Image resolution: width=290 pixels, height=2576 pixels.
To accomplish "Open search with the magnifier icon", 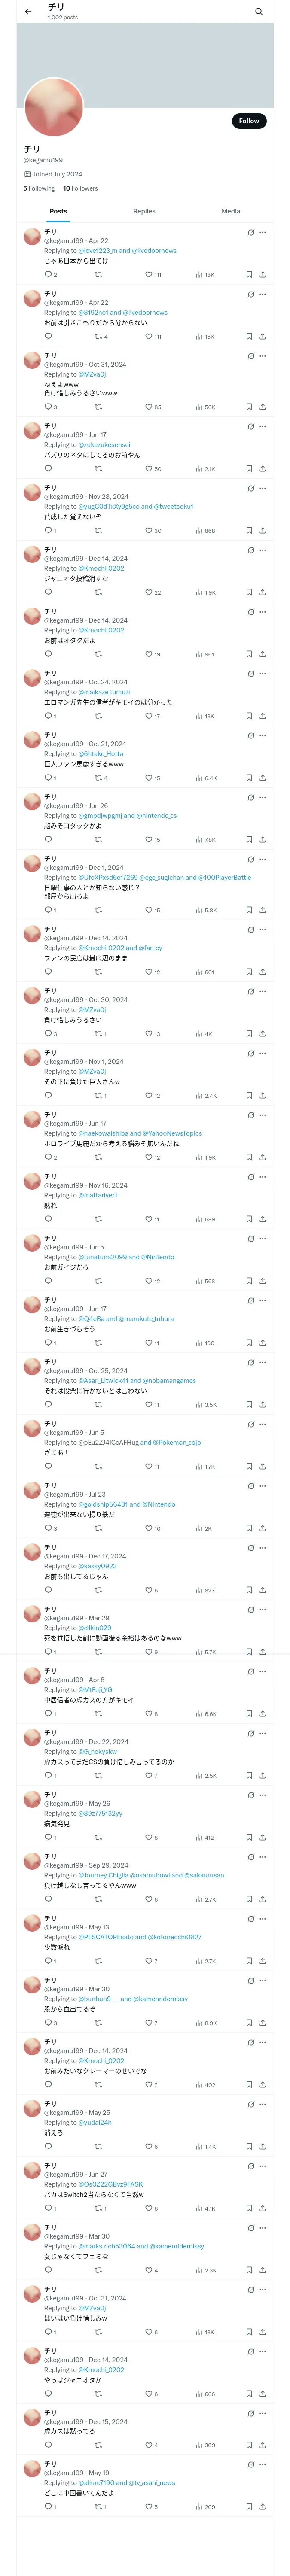I will pos(259,12).
